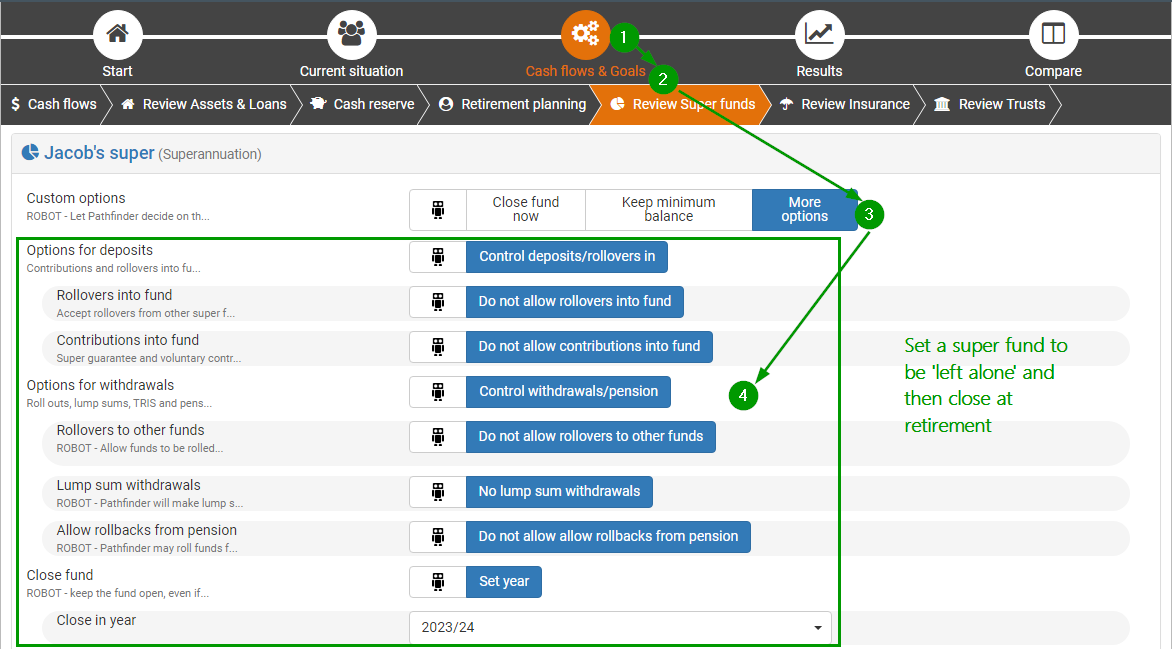Click the Start home icon

tap(117, 34)
